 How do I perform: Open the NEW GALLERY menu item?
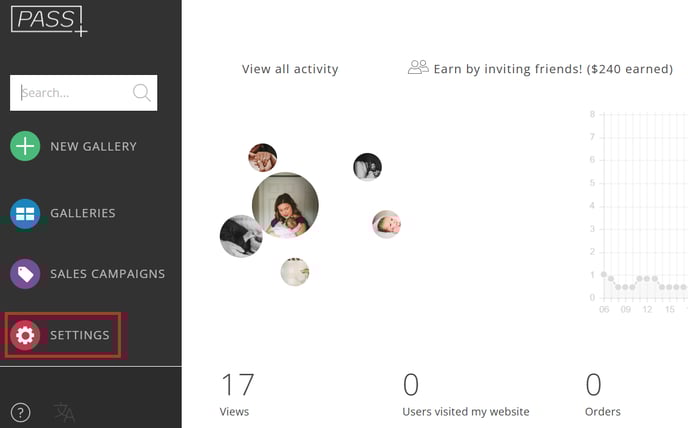coord(93,147)
